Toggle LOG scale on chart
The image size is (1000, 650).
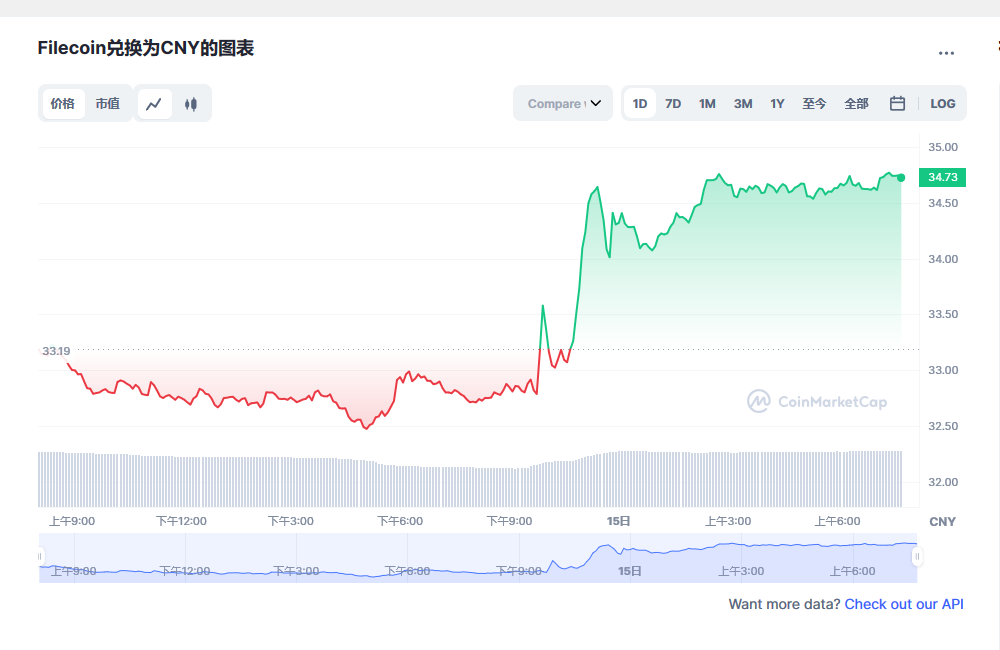click(942, 103)
